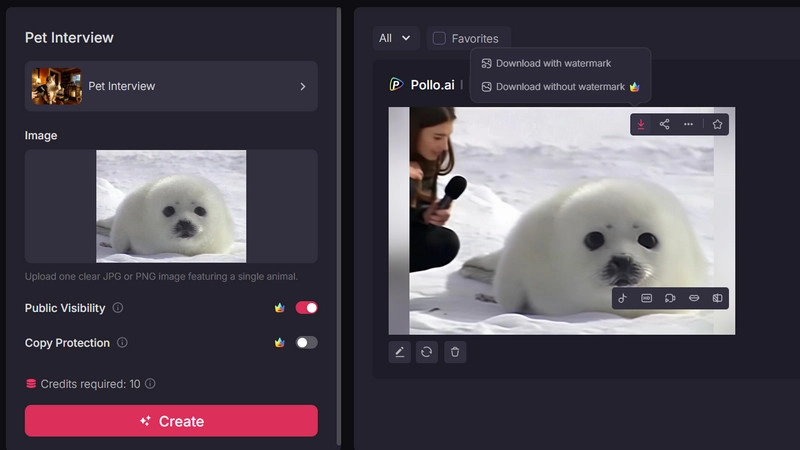Click the regenerate icon below the video
This screenshot has width=800, height=450.
click(x=427, y=352)
